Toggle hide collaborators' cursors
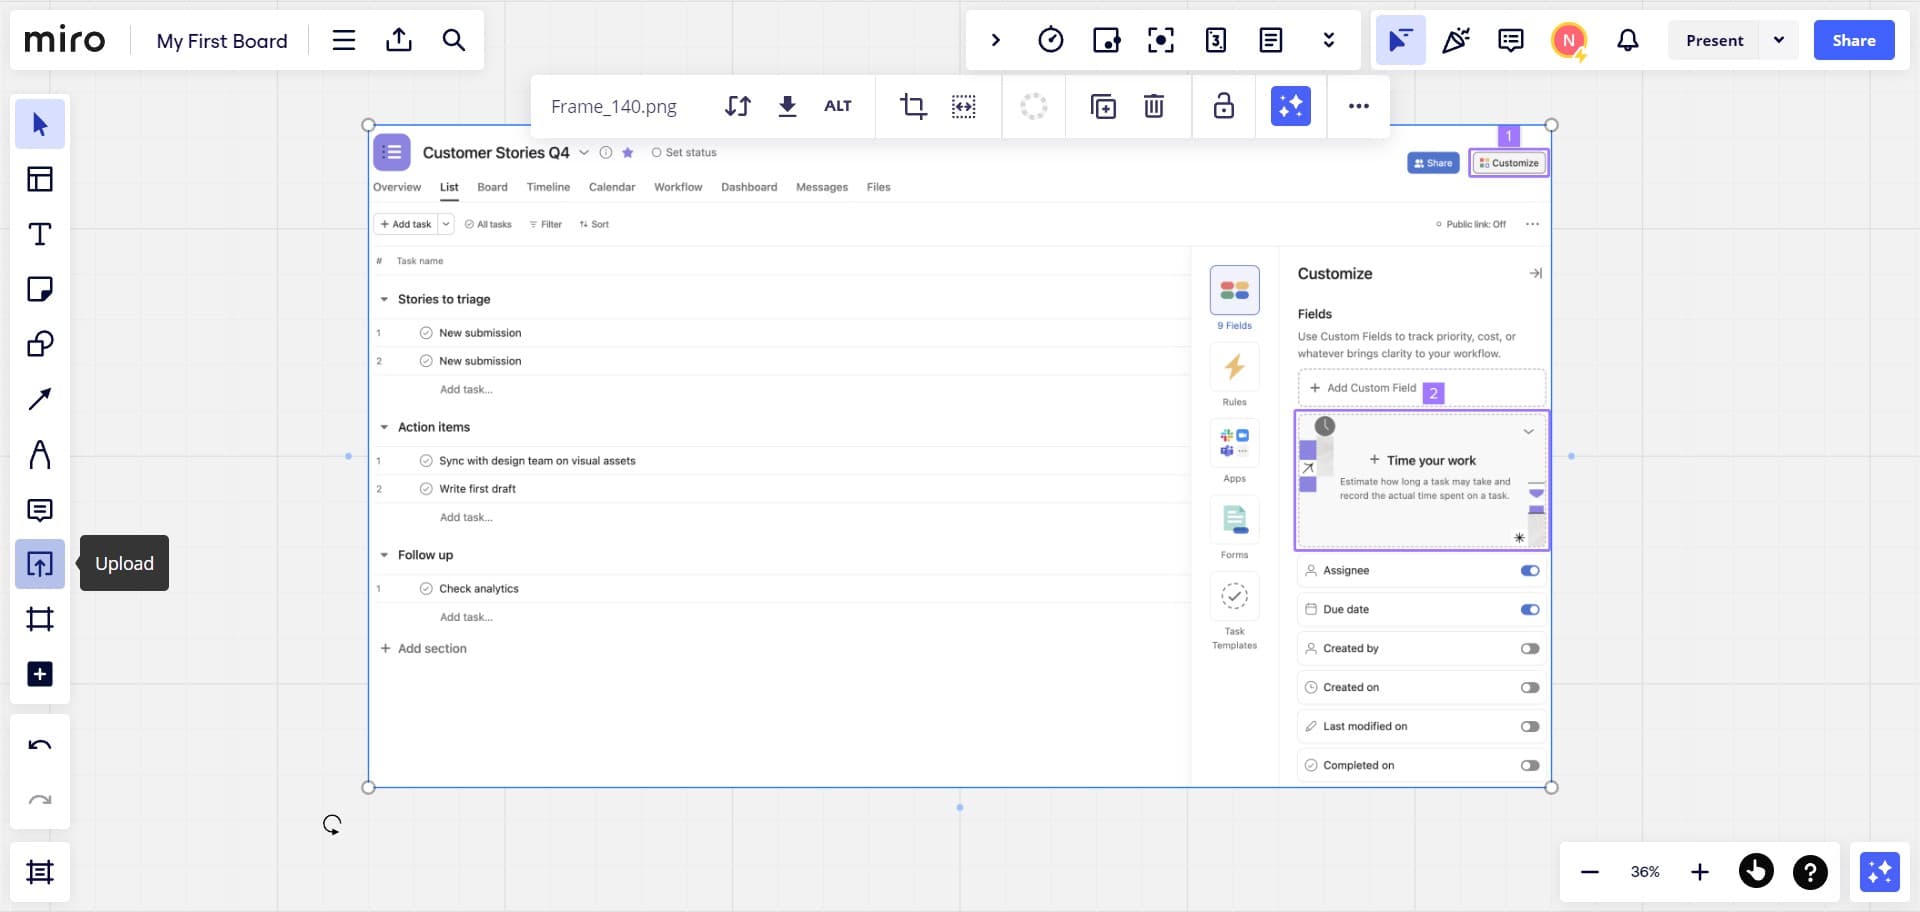 pyautogui.click(x=1400, y=40)
